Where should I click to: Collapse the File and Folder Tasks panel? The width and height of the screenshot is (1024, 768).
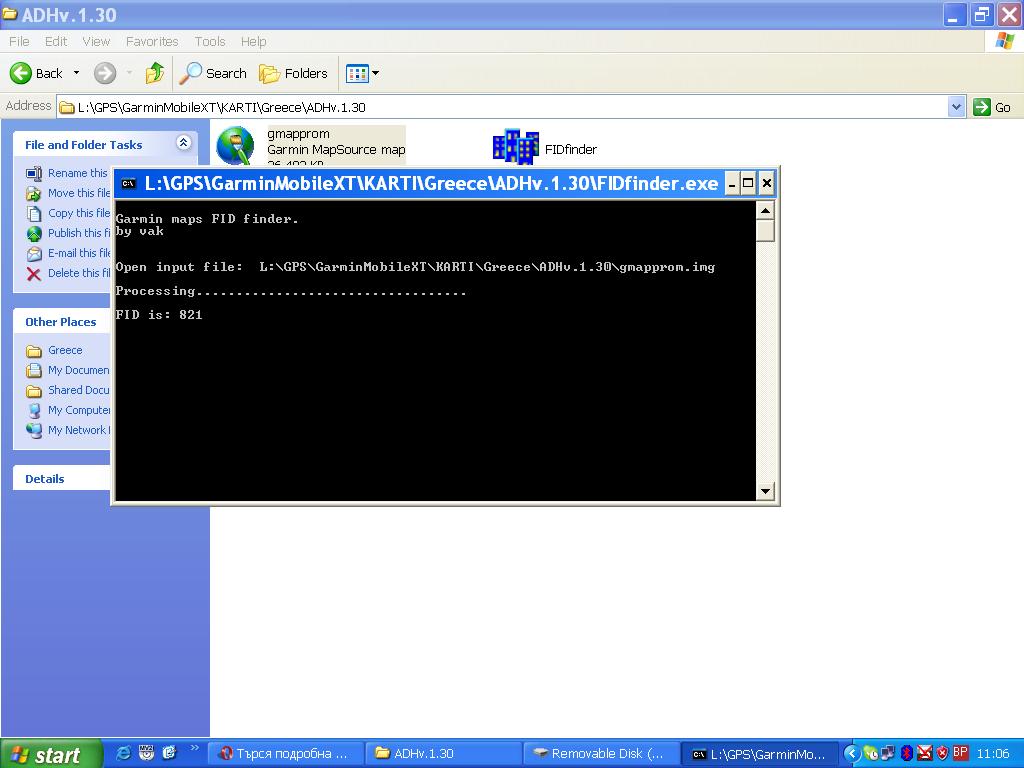point(183,144)
